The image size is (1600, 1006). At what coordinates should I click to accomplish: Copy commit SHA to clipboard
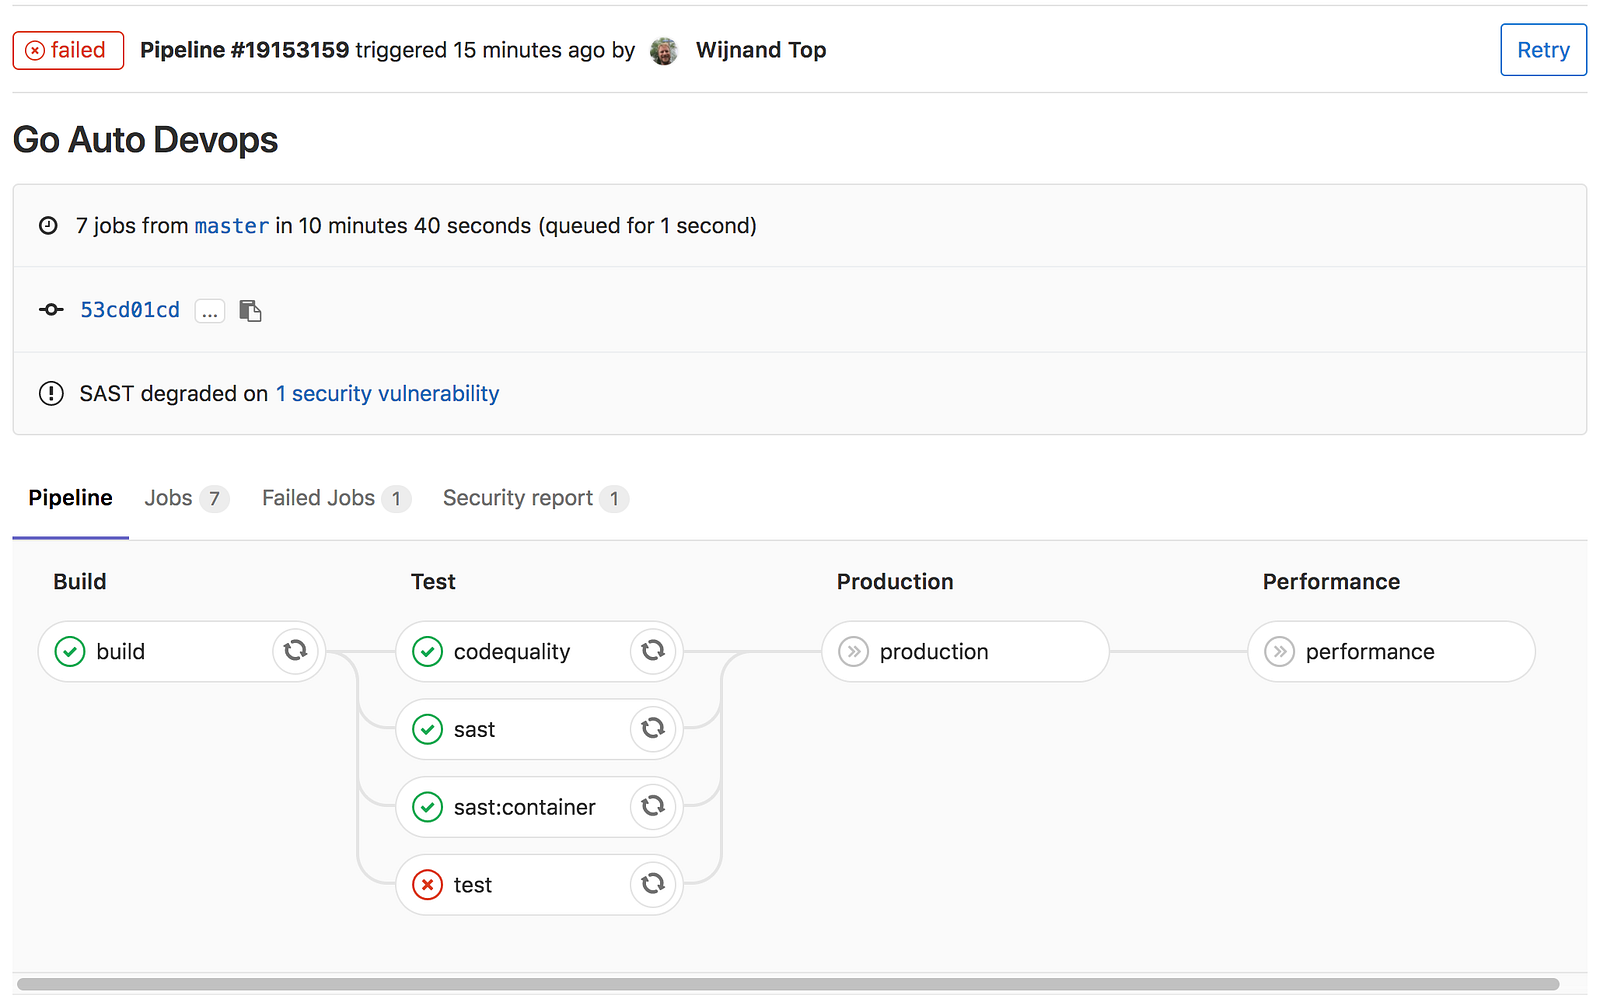click(x=250, y=311)
